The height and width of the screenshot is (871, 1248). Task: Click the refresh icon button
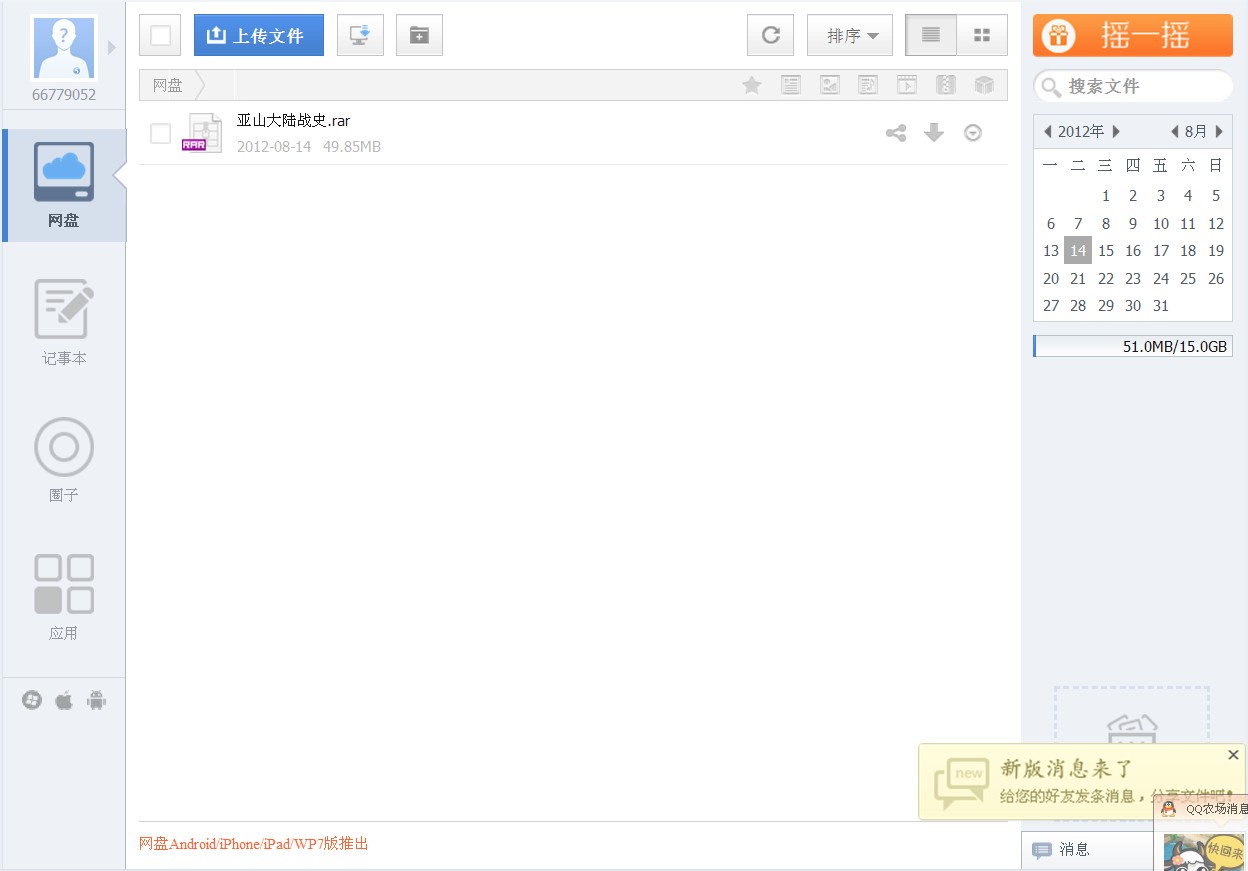click(x=770, y=35)
